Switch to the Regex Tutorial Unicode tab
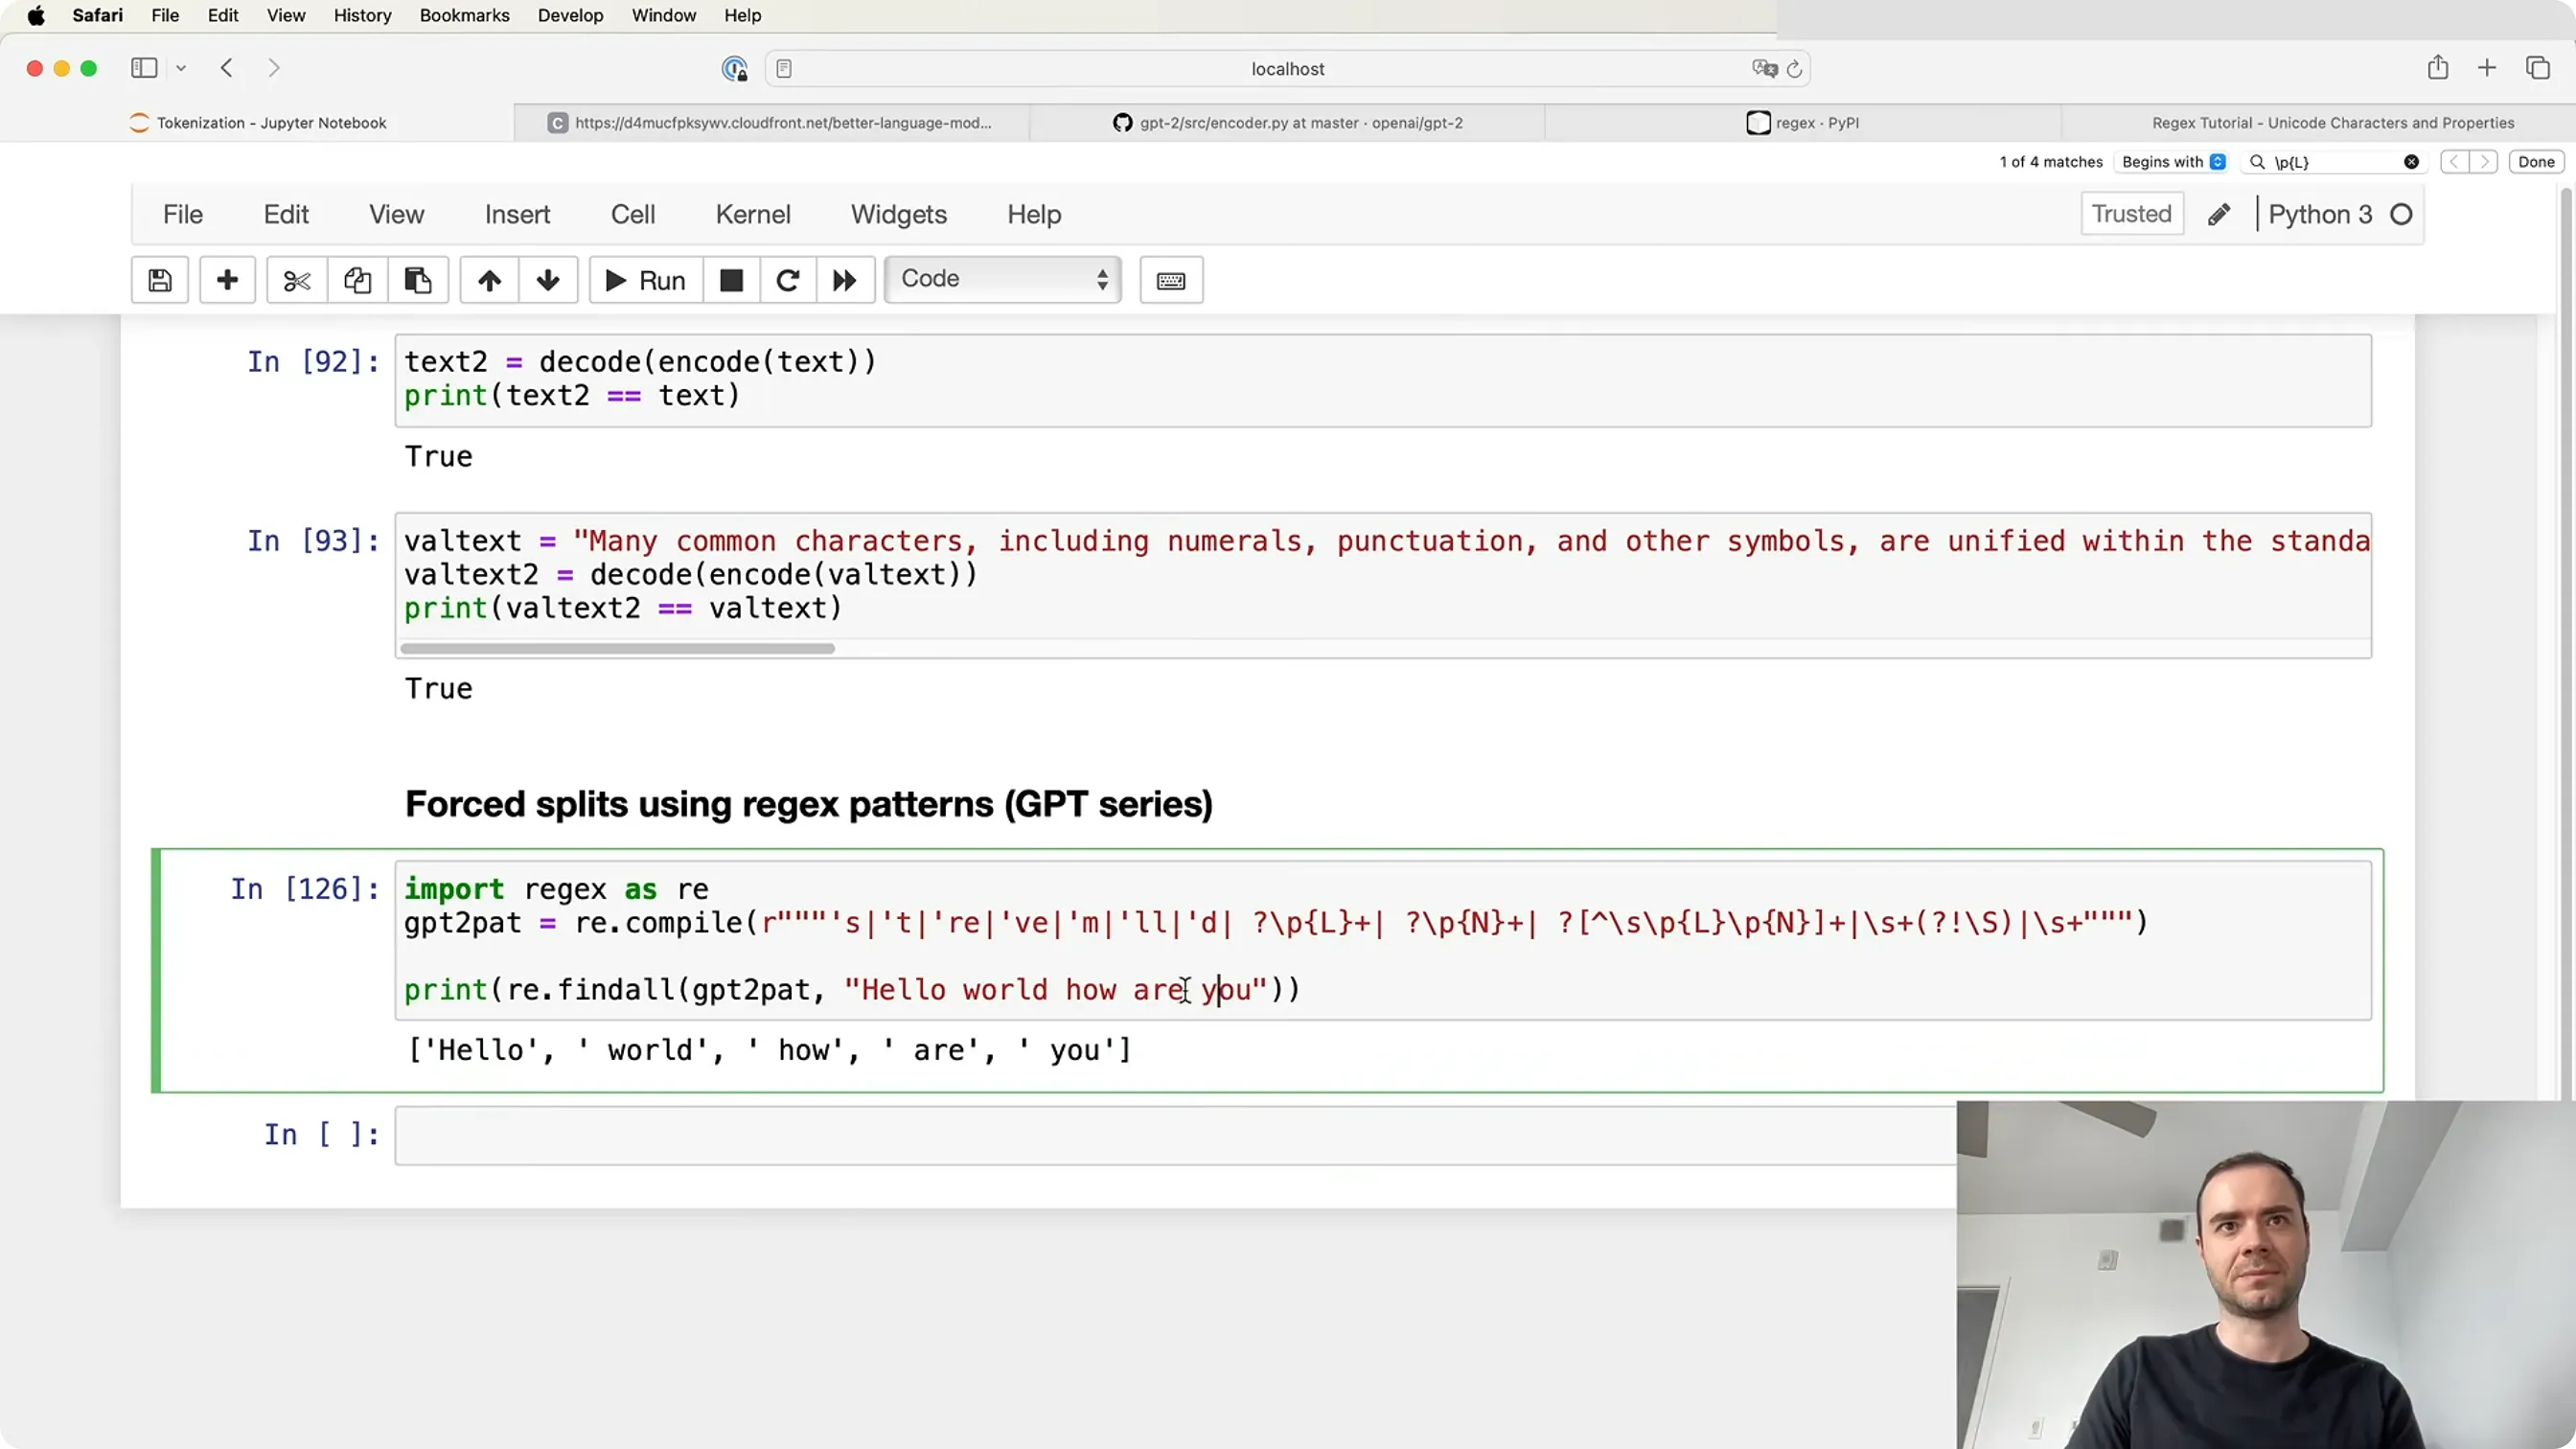The width and height of the screenshot is (2576, 1449). [2319, 123]
